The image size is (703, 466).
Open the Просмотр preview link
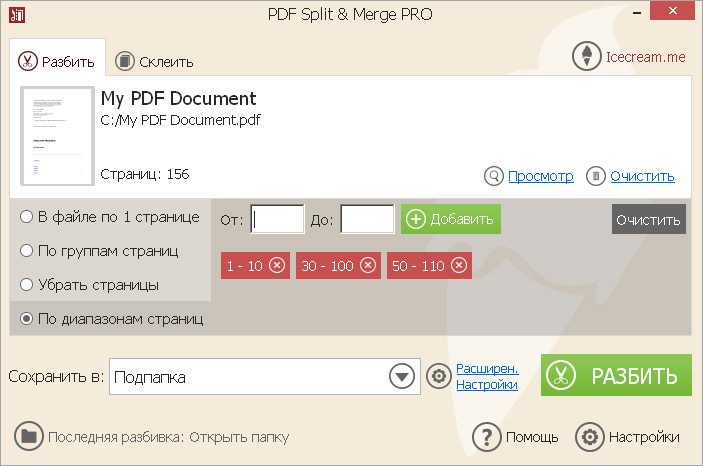point(541,176)
